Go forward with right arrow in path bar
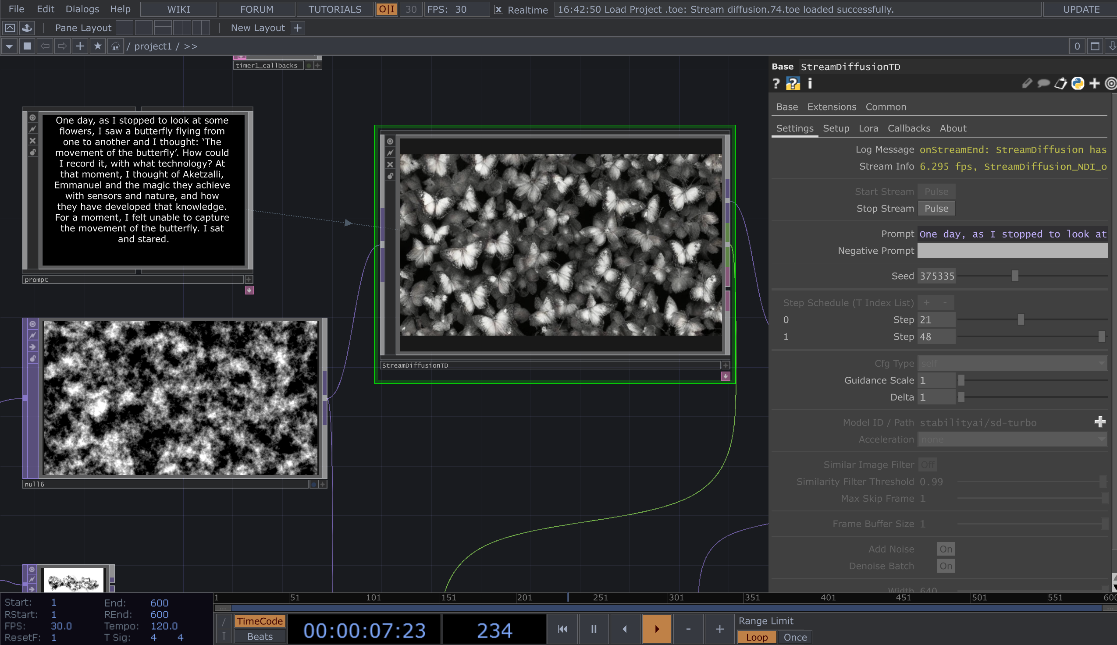Viewport: 1117px width, 645px height. point(62,46)
